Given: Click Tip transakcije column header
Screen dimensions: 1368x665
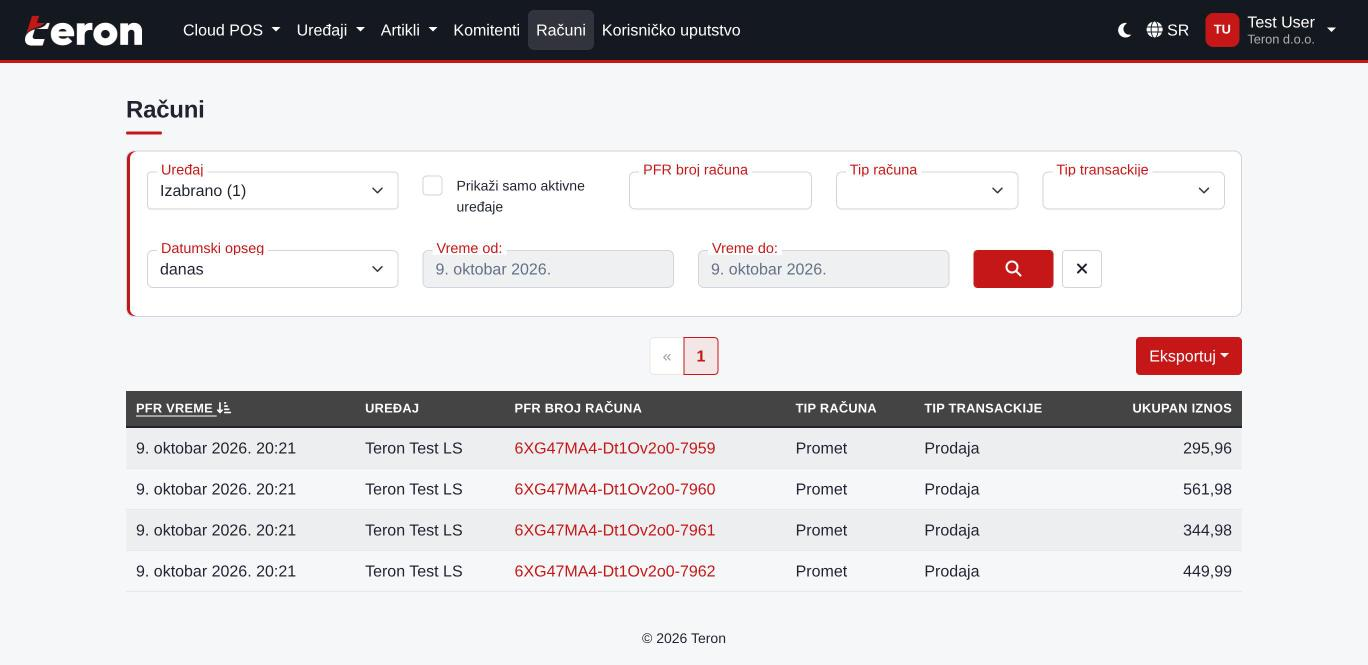Looking at the screenshot, I should [x=983, y=408].
